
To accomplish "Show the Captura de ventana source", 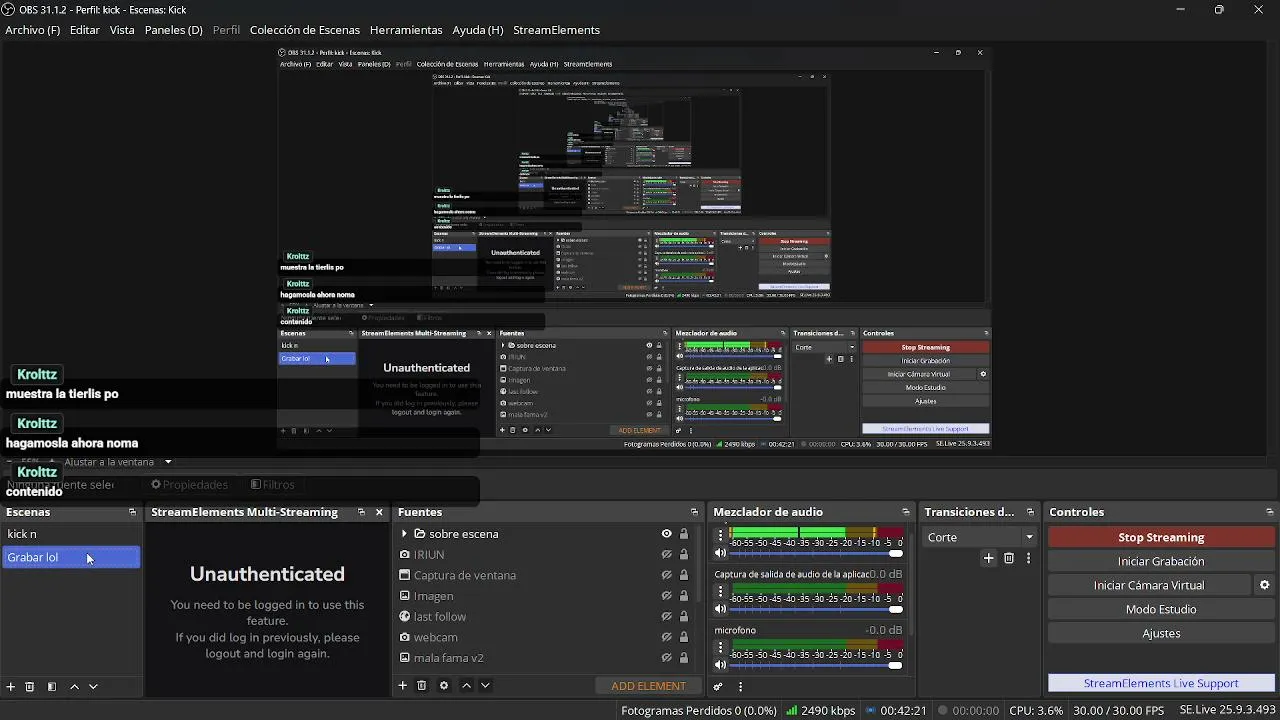I will pyautogui.click(x=667, y=575).
